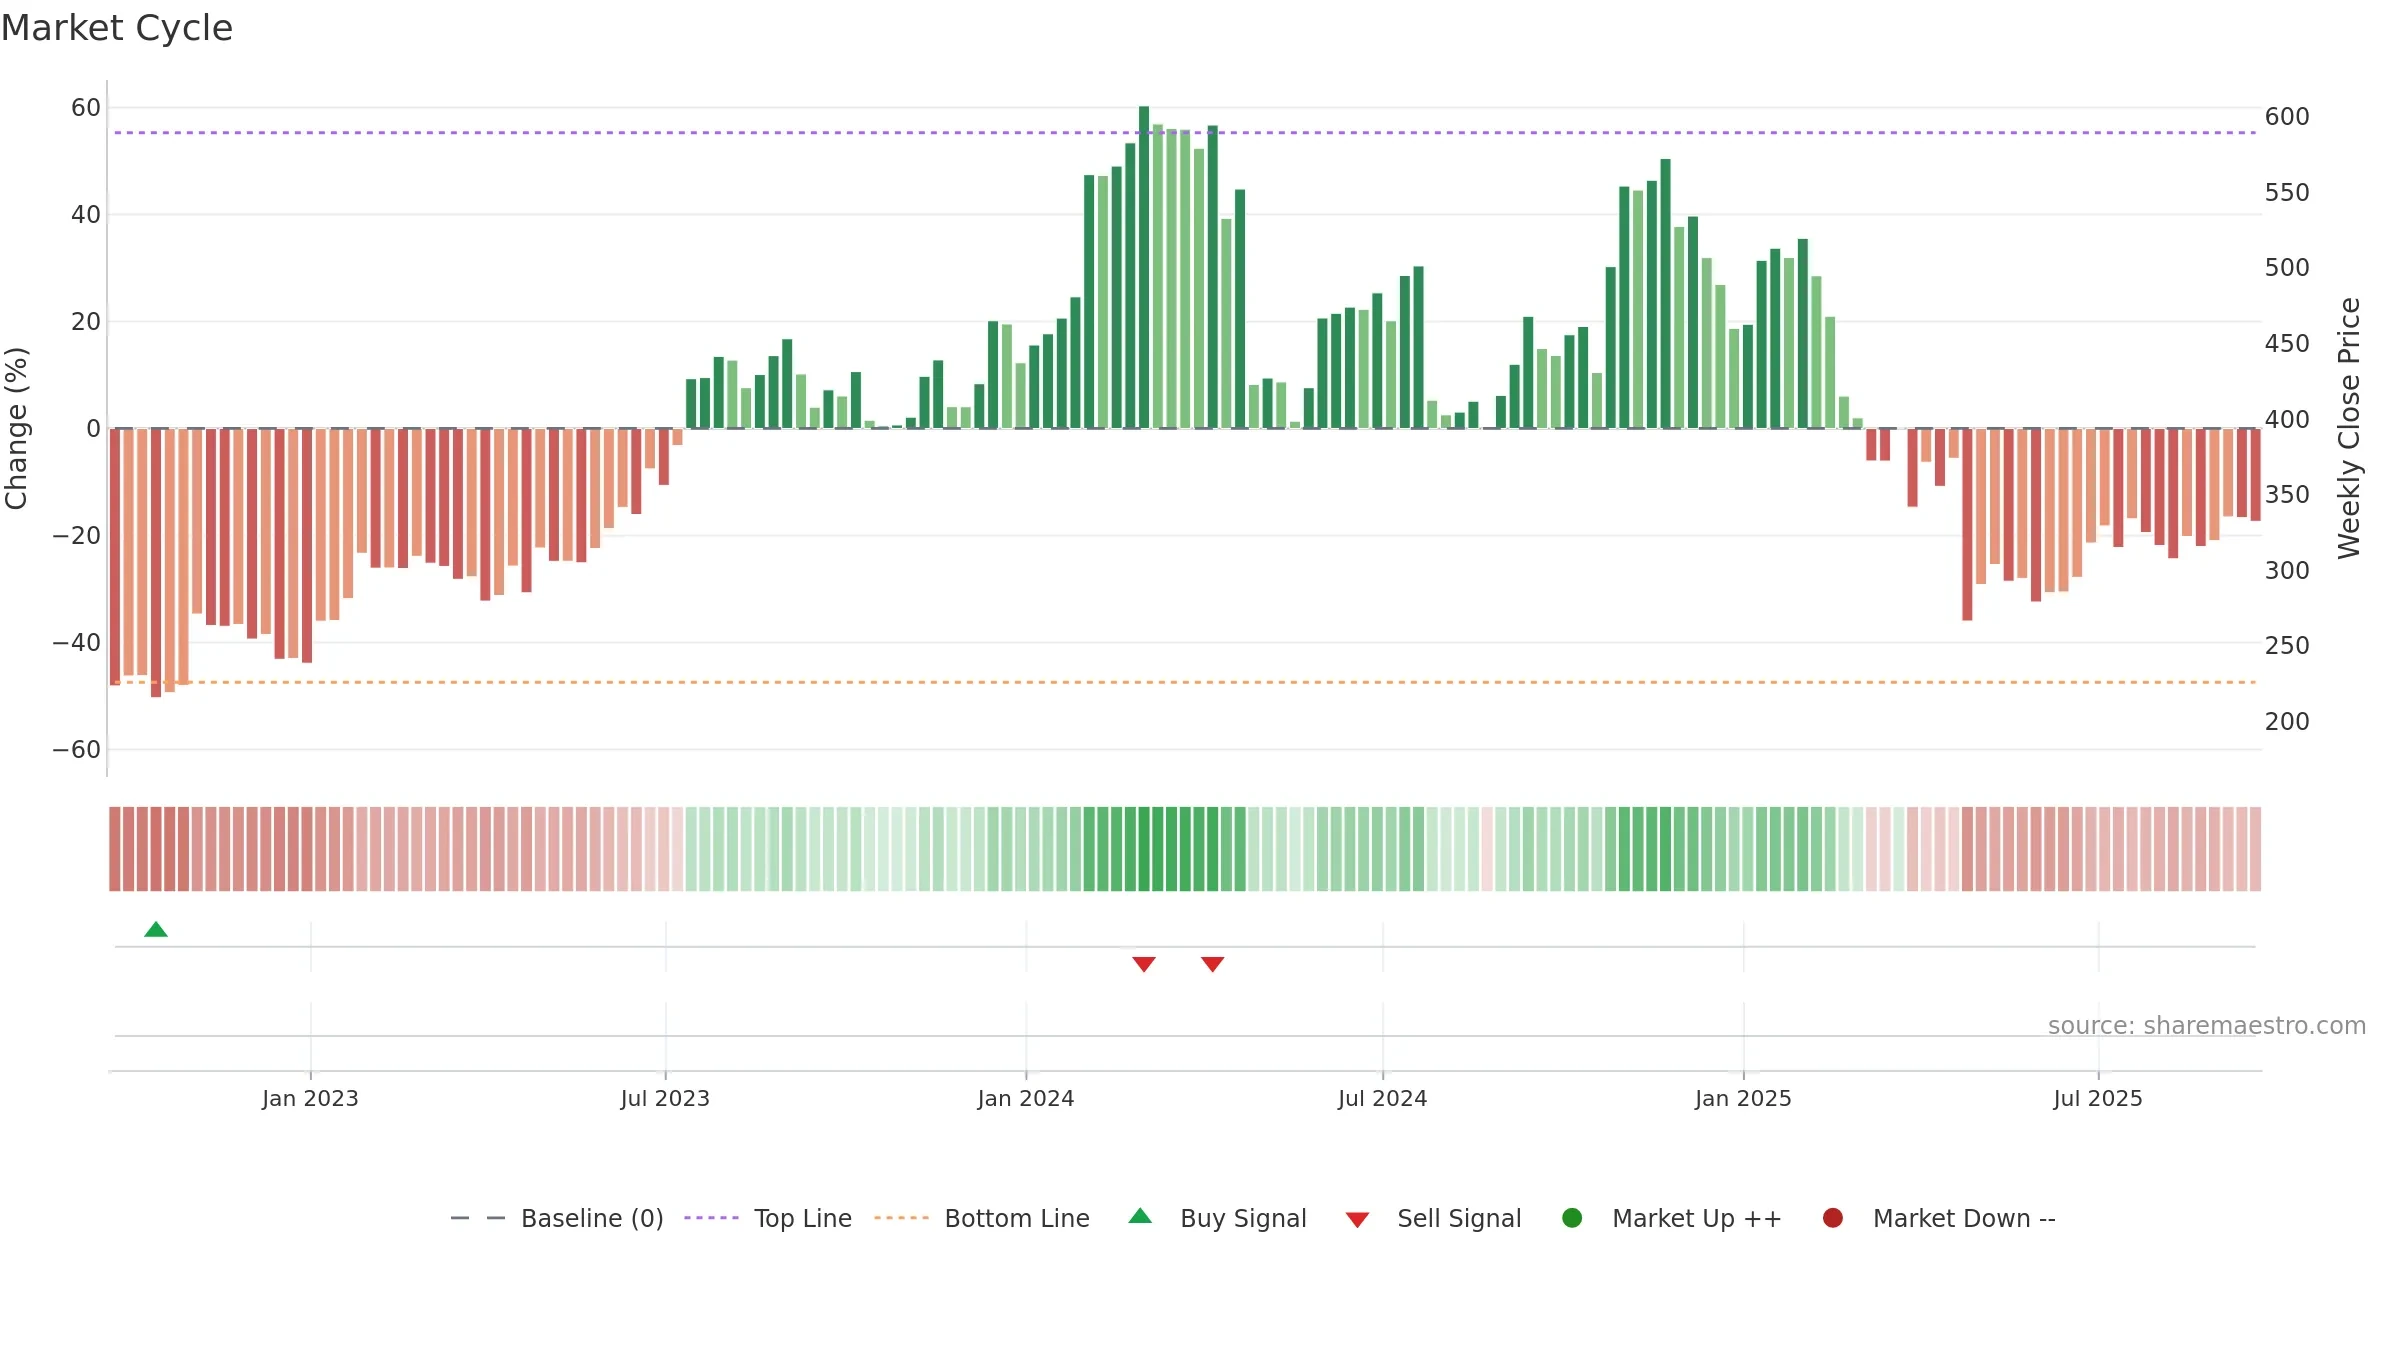This screenshot has width=2400, height=1350.
Task: Click the Jan 2025 axis label
Action: coord(1743,1099)
